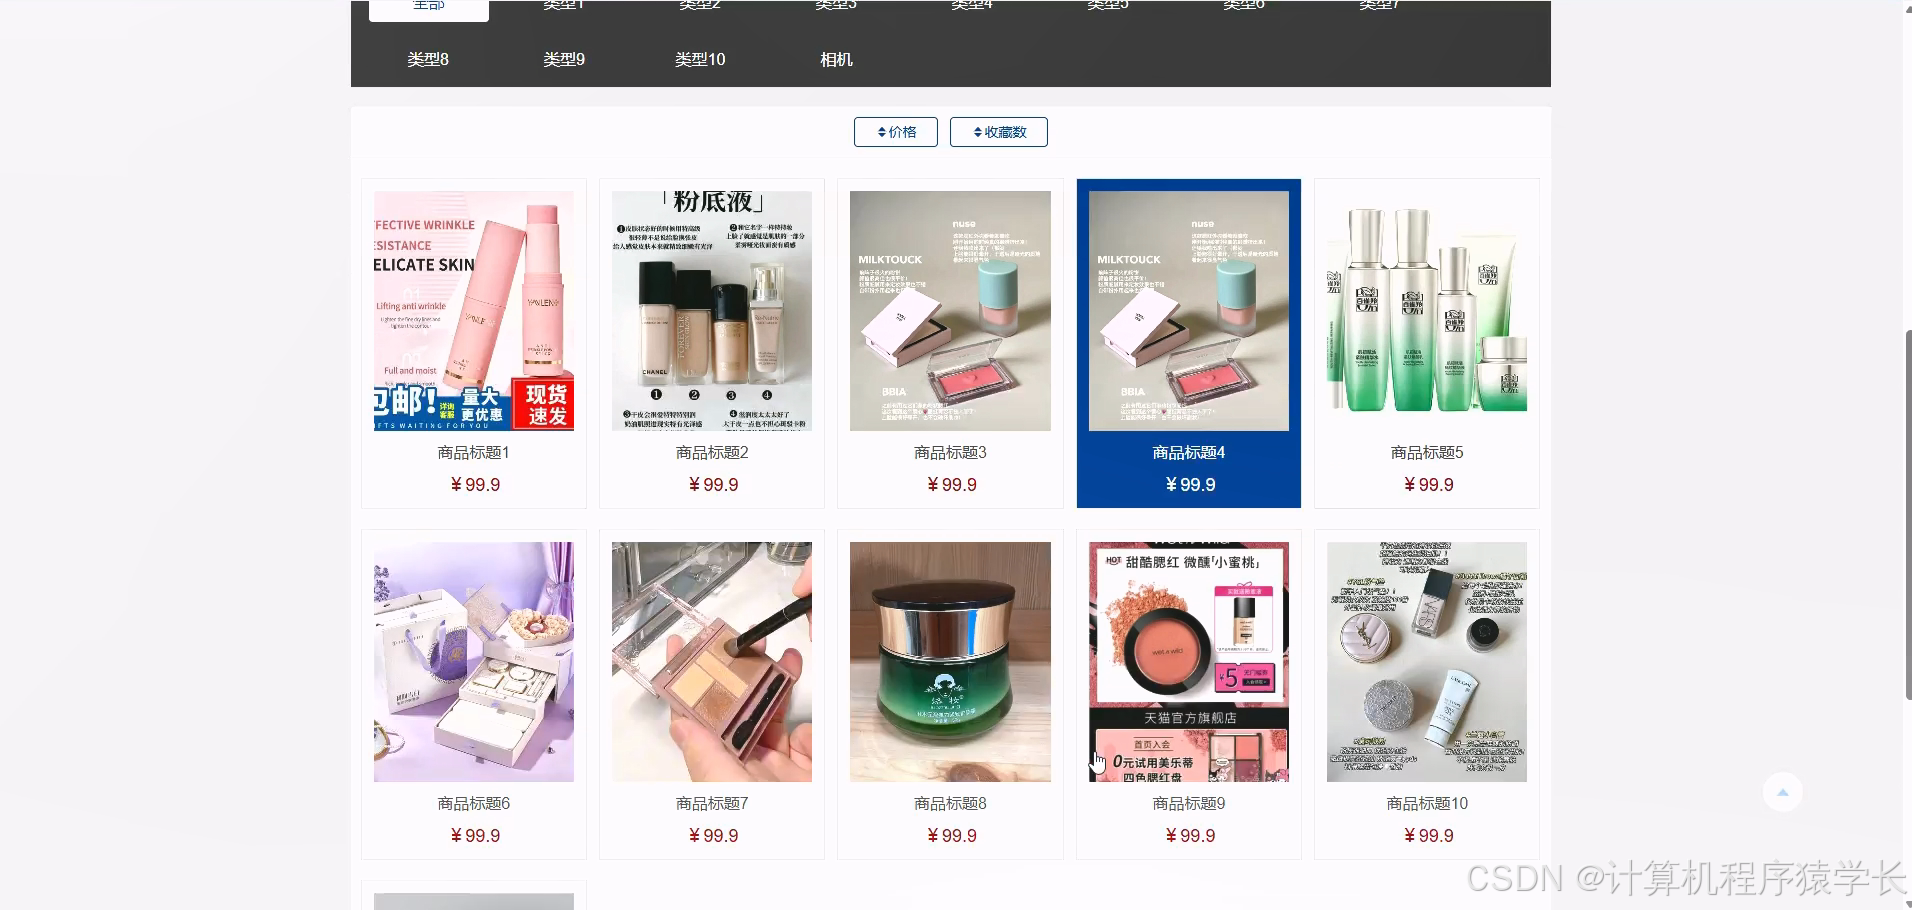Open the 商品标题9 blush image
The height and width of the screenshot is (910, 1912).
point(1189,662)
